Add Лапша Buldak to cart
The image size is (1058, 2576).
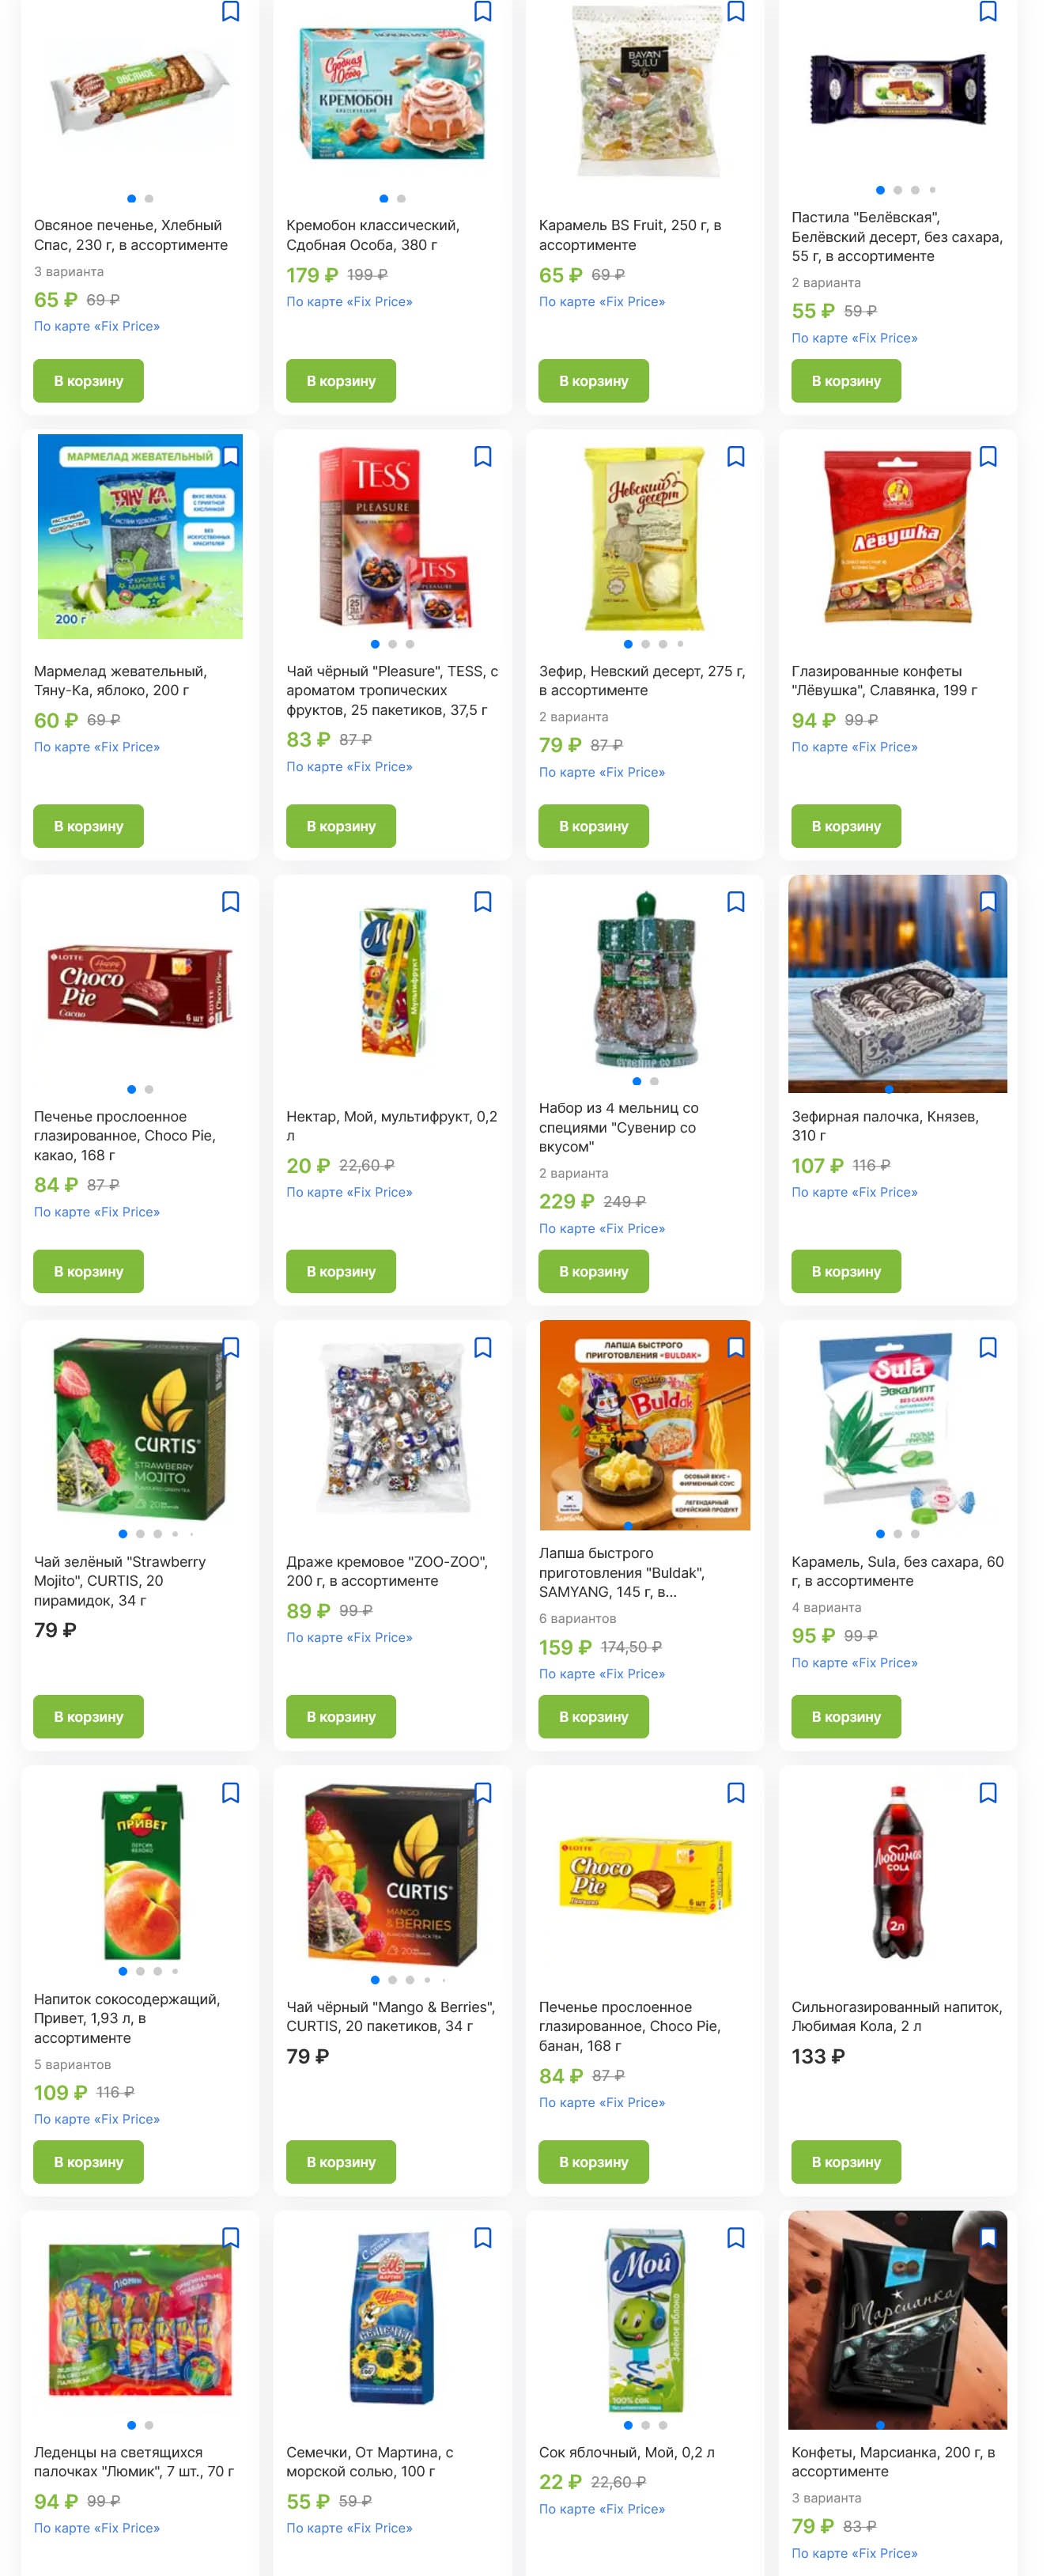click(x=593, y=1717)
